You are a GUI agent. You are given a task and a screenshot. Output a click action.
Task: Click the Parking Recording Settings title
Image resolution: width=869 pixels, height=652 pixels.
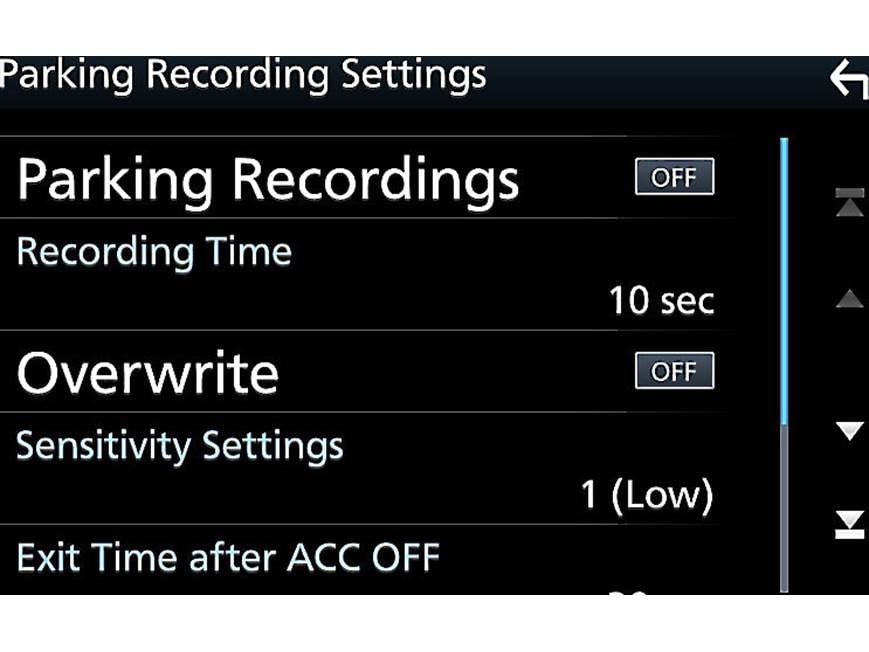(243, 75)
